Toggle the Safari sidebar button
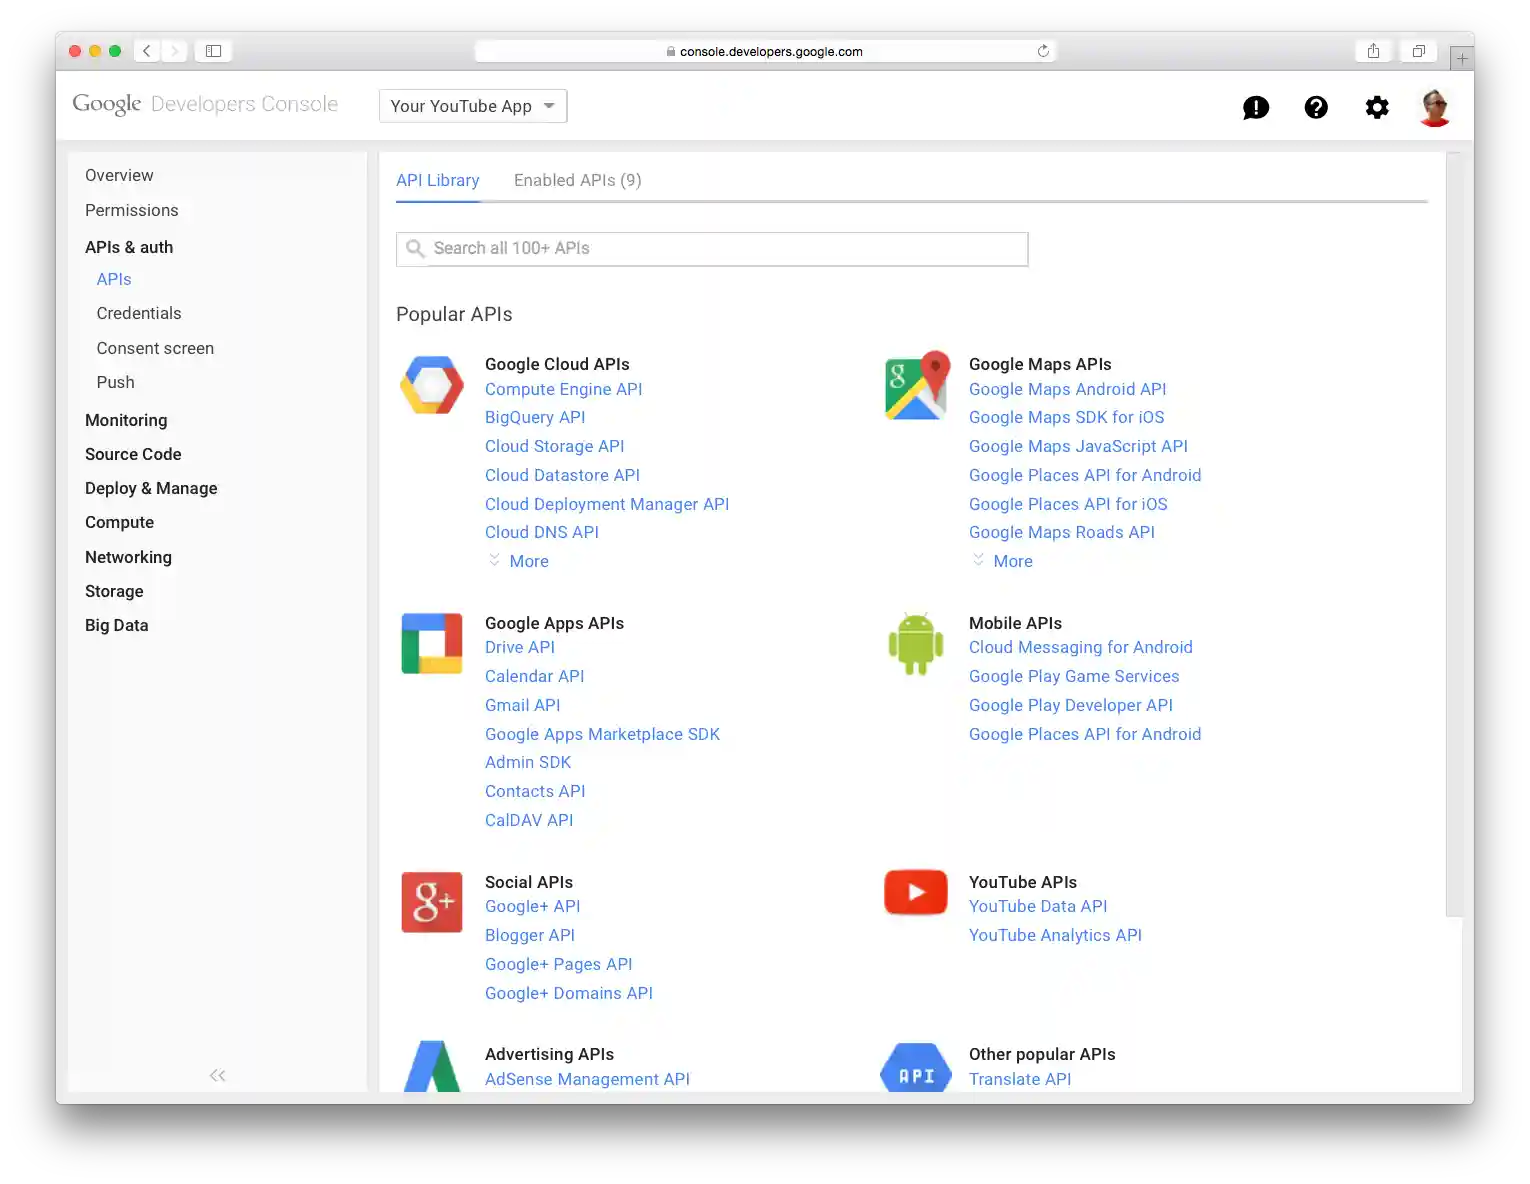The image size is (1530, 1184). [x=213, y=51]
